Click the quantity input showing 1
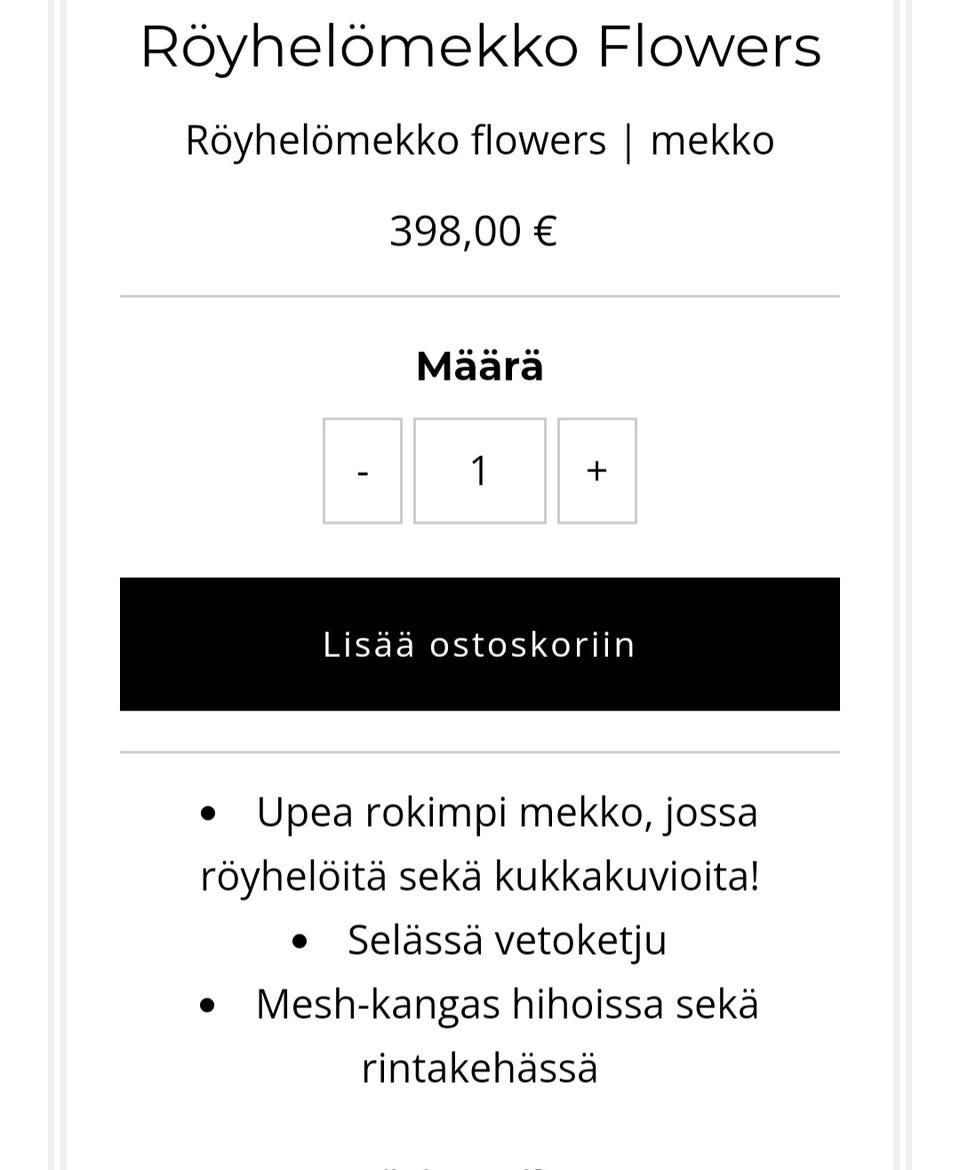Viewport: 960px width, 1170px height. point(480,471)
